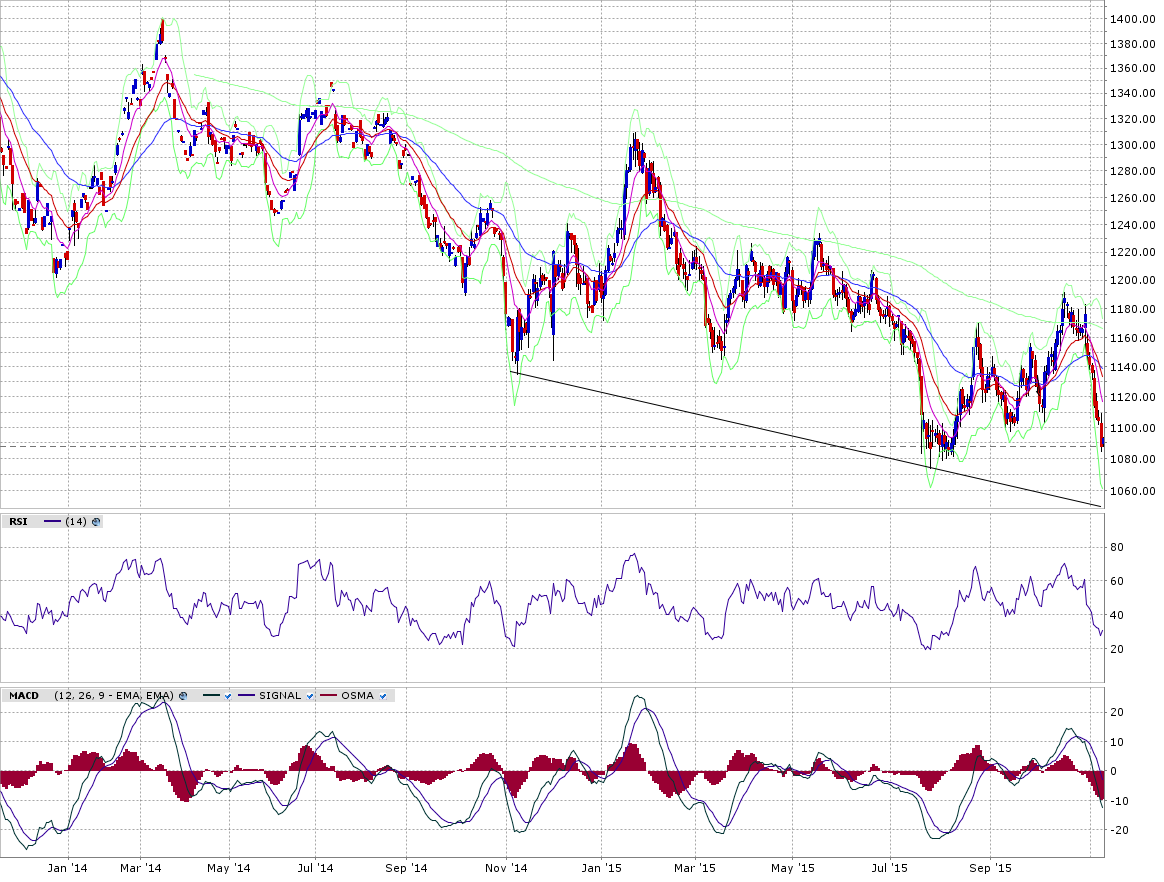The image size is (1164, 882).
Task: Toggle the OSMA histogram checkbox
Action: pyautogui.click(x=383, y=696)
